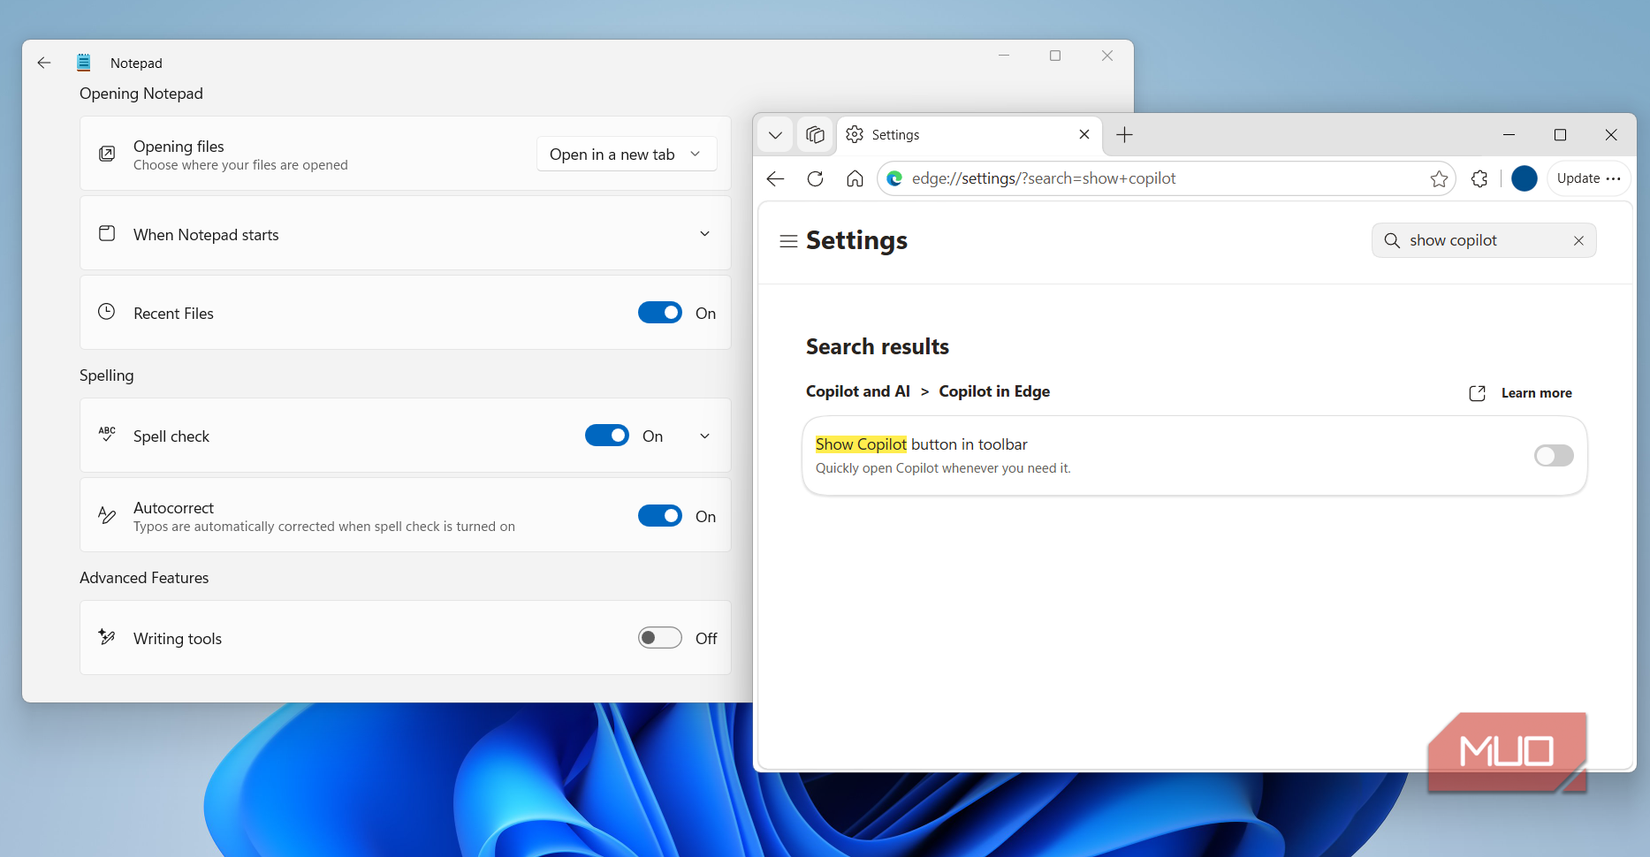1650x857 pixels.
Task: Click the 'Spelling' section heading
Action: (x=107, y=375)
